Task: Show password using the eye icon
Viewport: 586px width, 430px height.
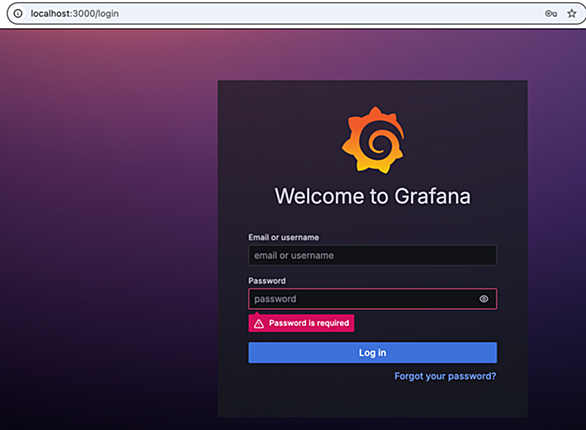Action: click(484, 299)
